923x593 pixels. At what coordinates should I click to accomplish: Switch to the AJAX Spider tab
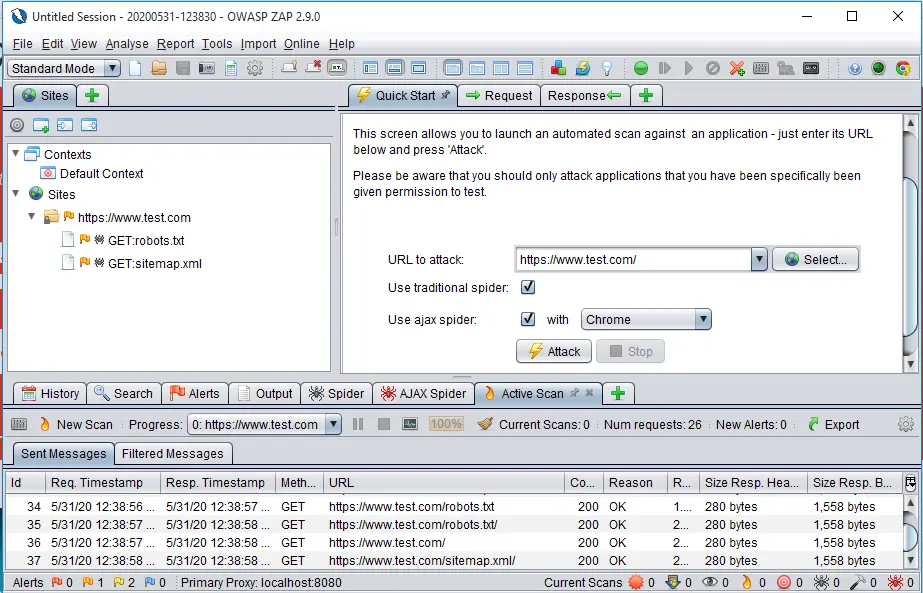point(423,393)
